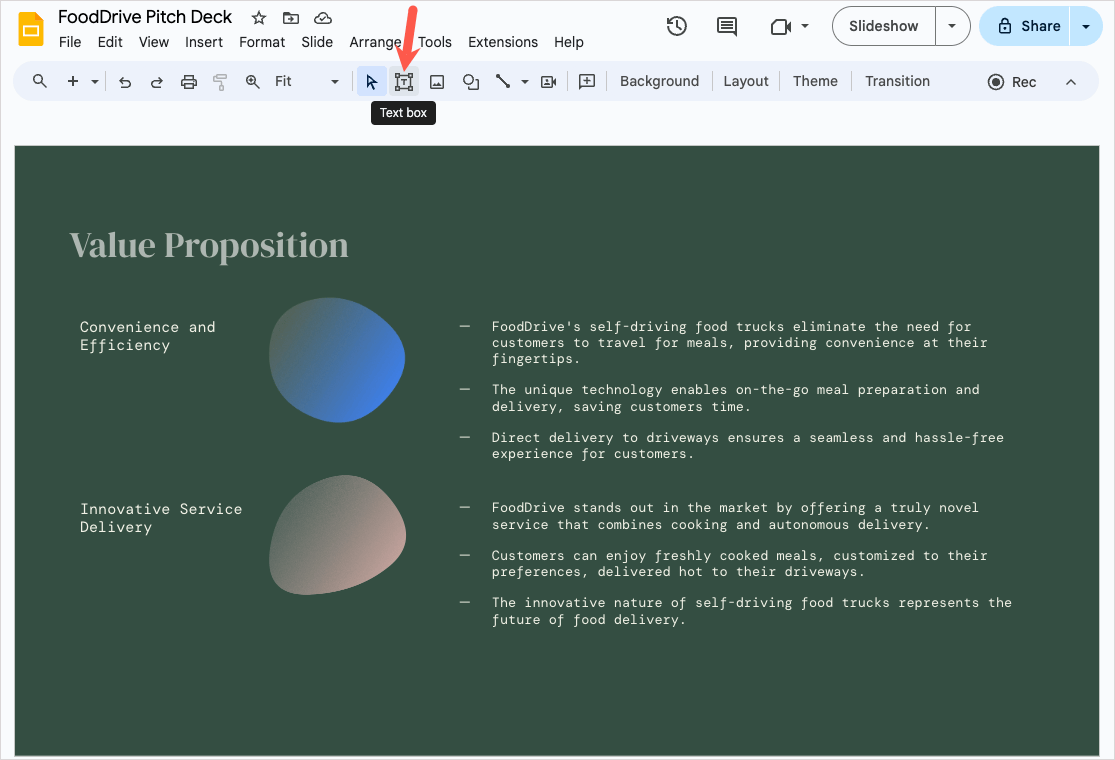Click bullet starting 'The innovative nature of'
1115x760 pixels.
(752, 611)
